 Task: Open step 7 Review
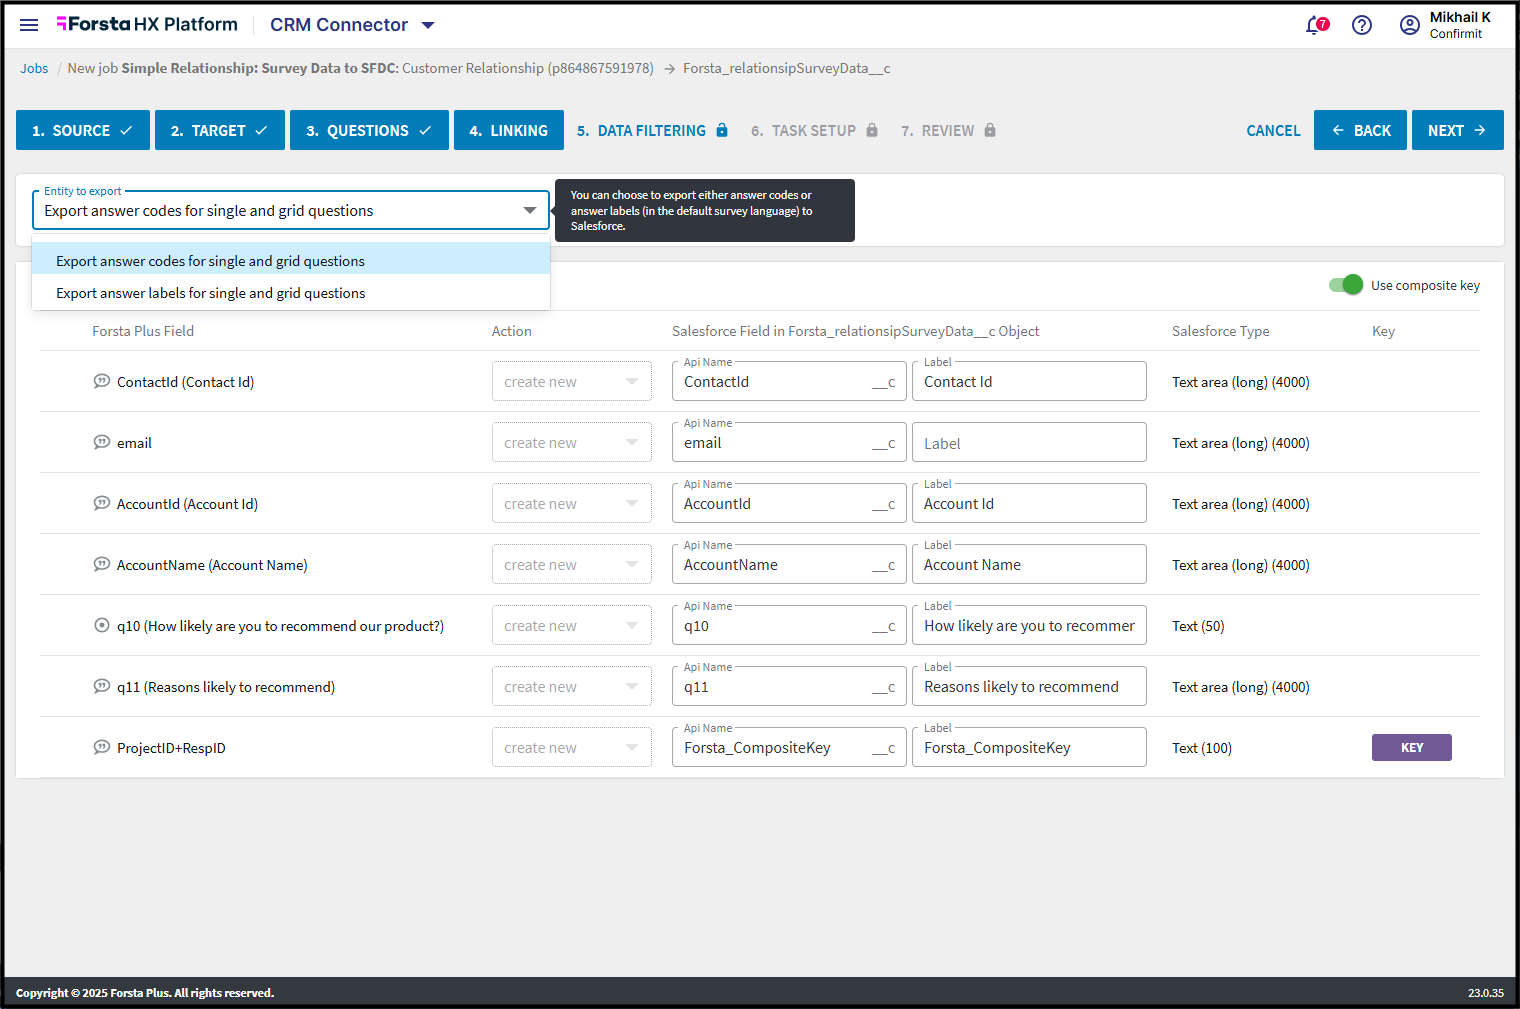[948, 130]
